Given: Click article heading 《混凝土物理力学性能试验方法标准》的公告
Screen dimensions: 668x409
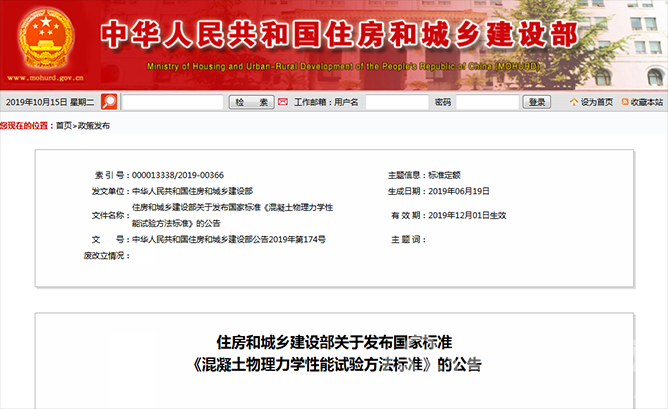Looking at the screenshot, I should tap(337, 365).
